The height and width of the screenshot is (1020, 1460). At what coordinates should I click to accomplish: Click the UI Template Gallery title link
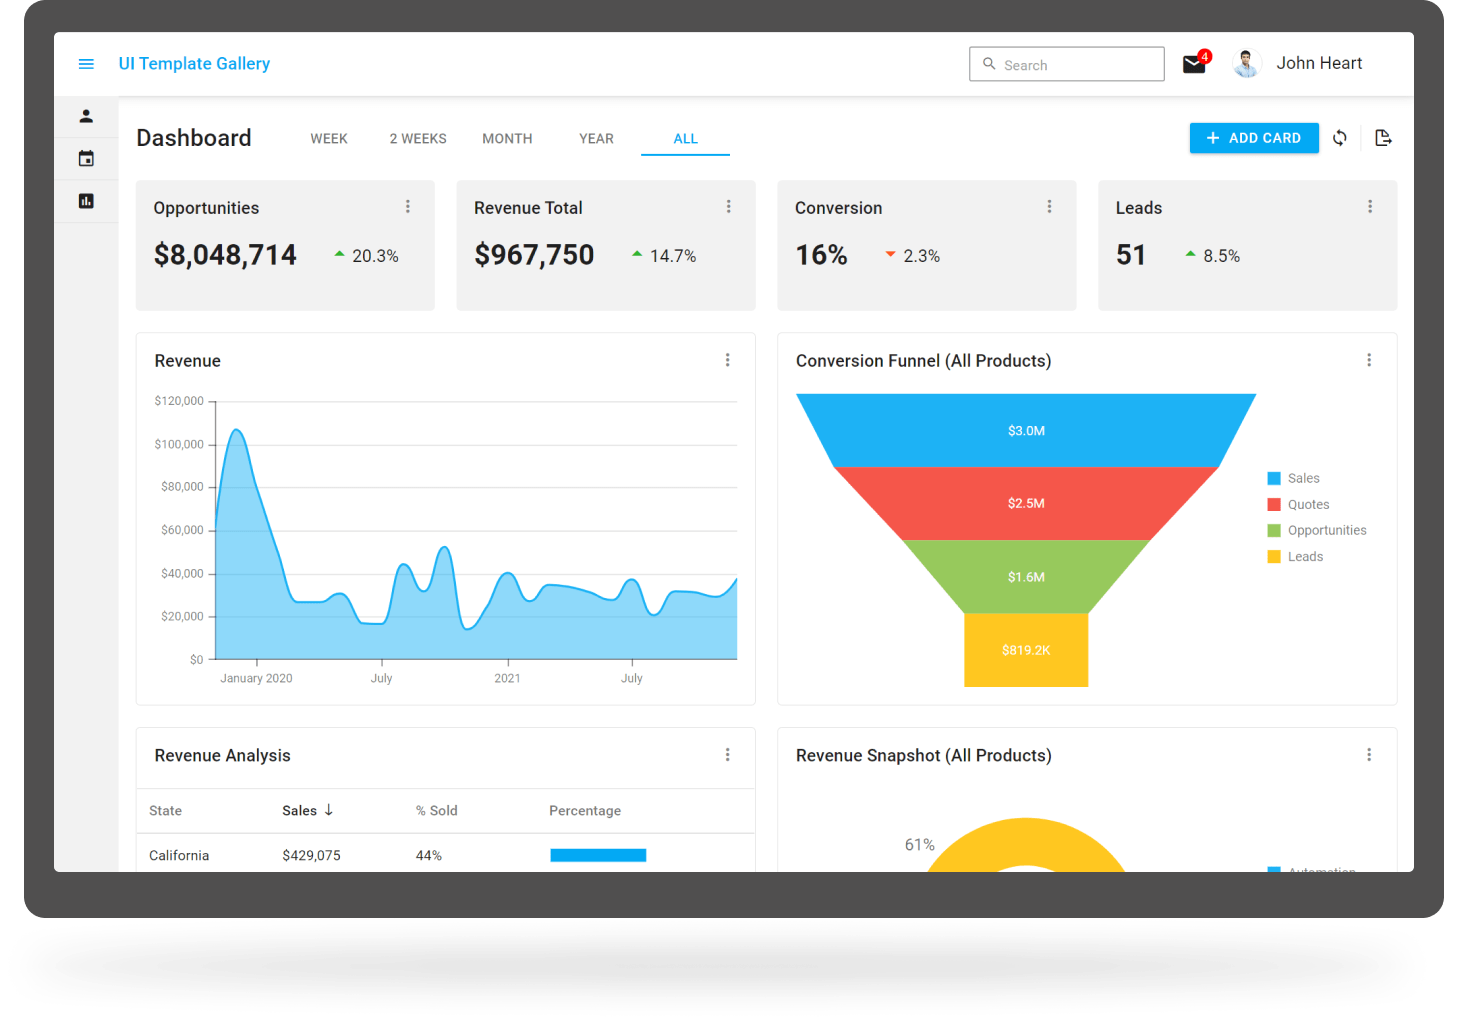pos(194,64)
